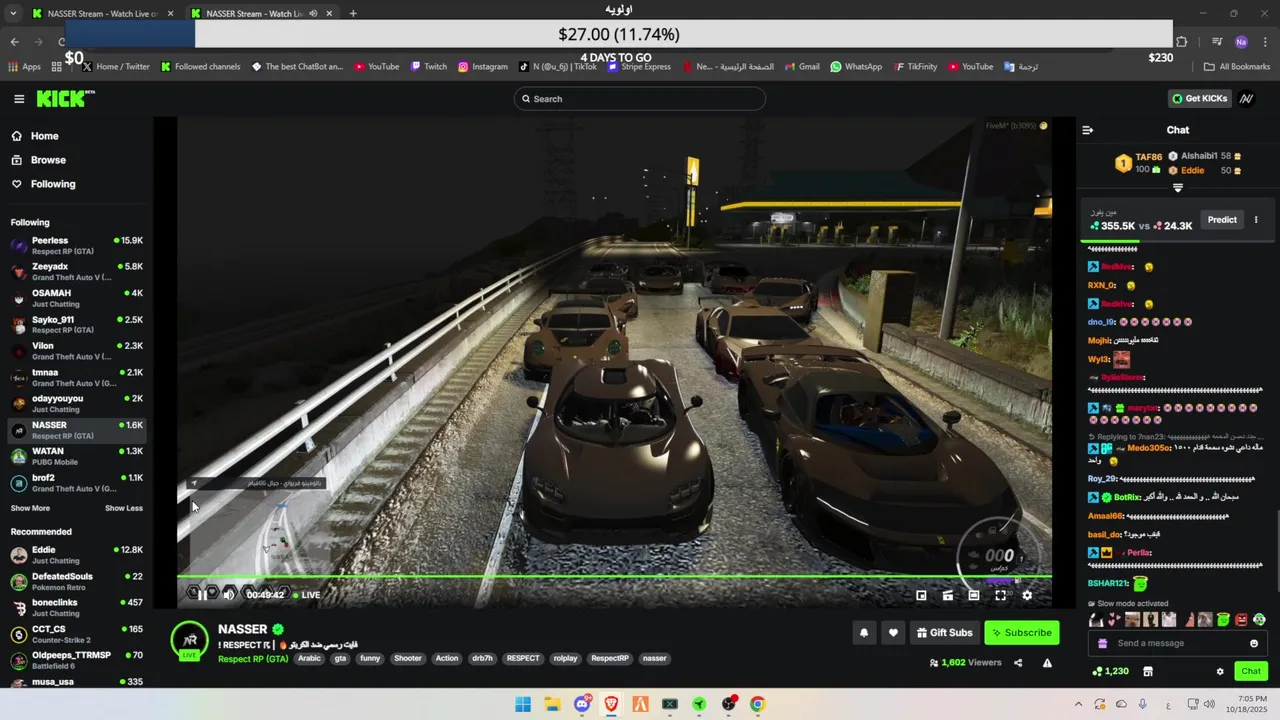The width and height of the screenshot is (1280, 720).
Task: Click Show More under Following
Action: [x=30, y=508]
